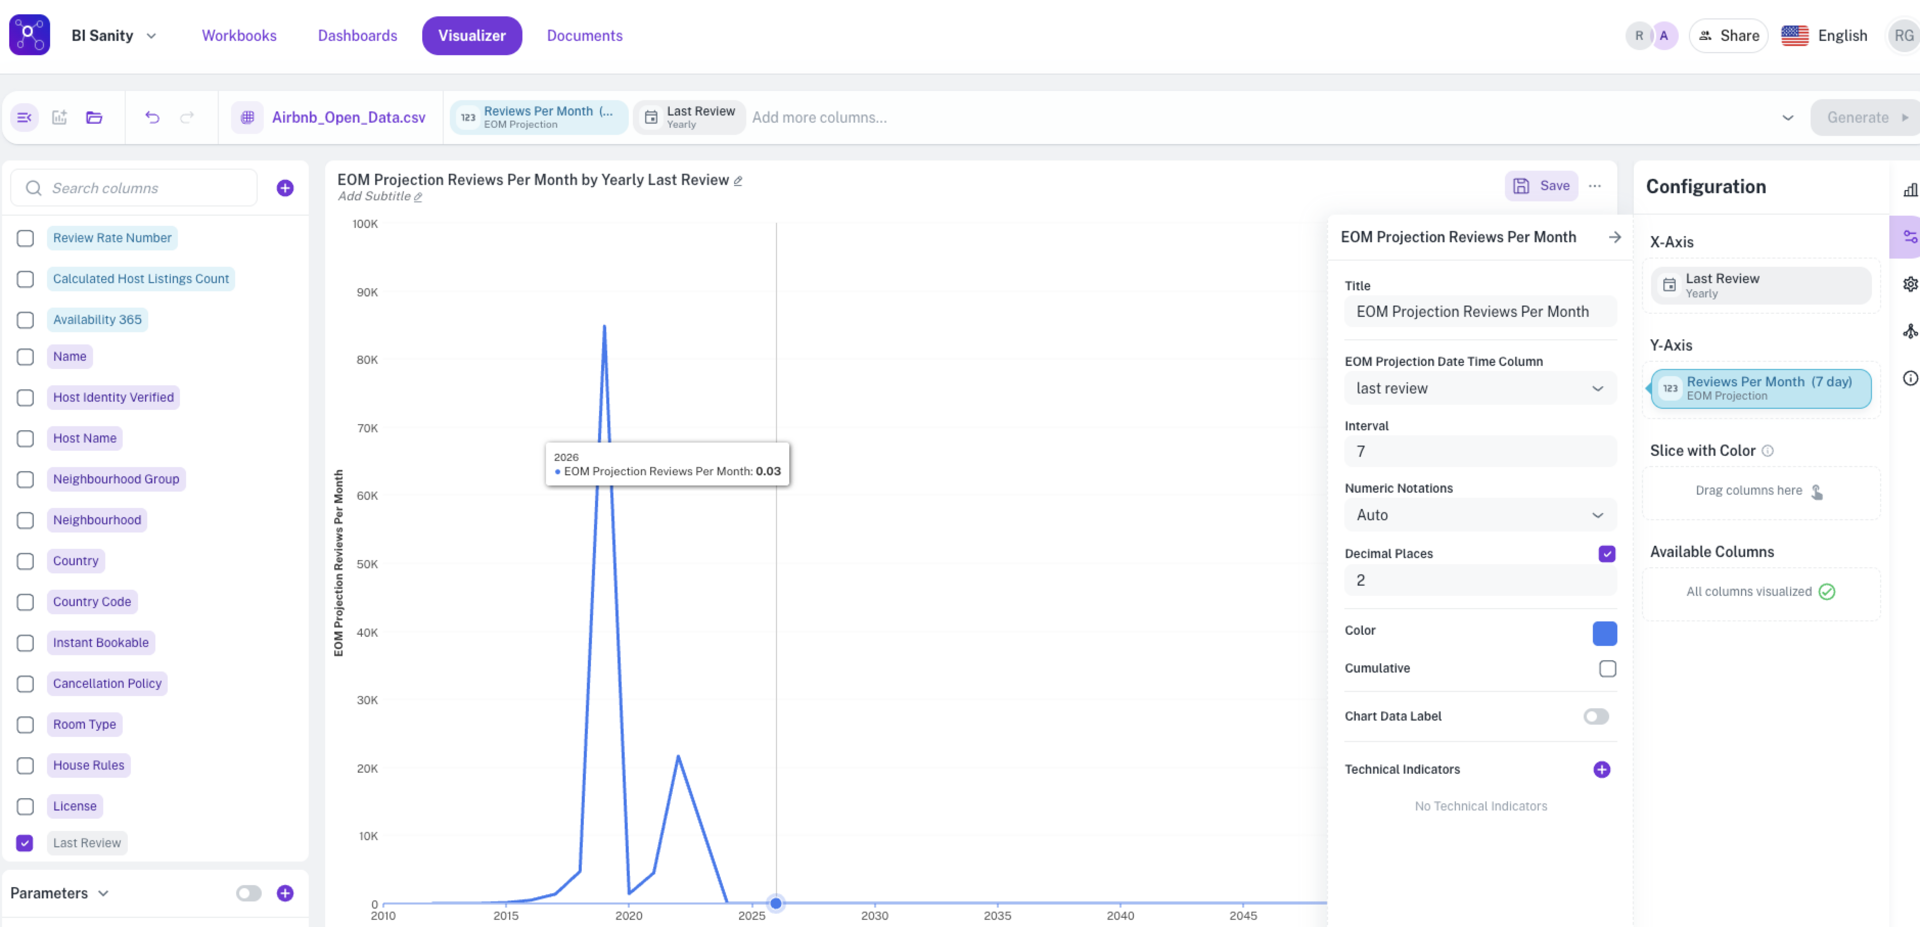Go to the Dashboards tab
This screenshot has width=1920, height=927.
point(357,36)
